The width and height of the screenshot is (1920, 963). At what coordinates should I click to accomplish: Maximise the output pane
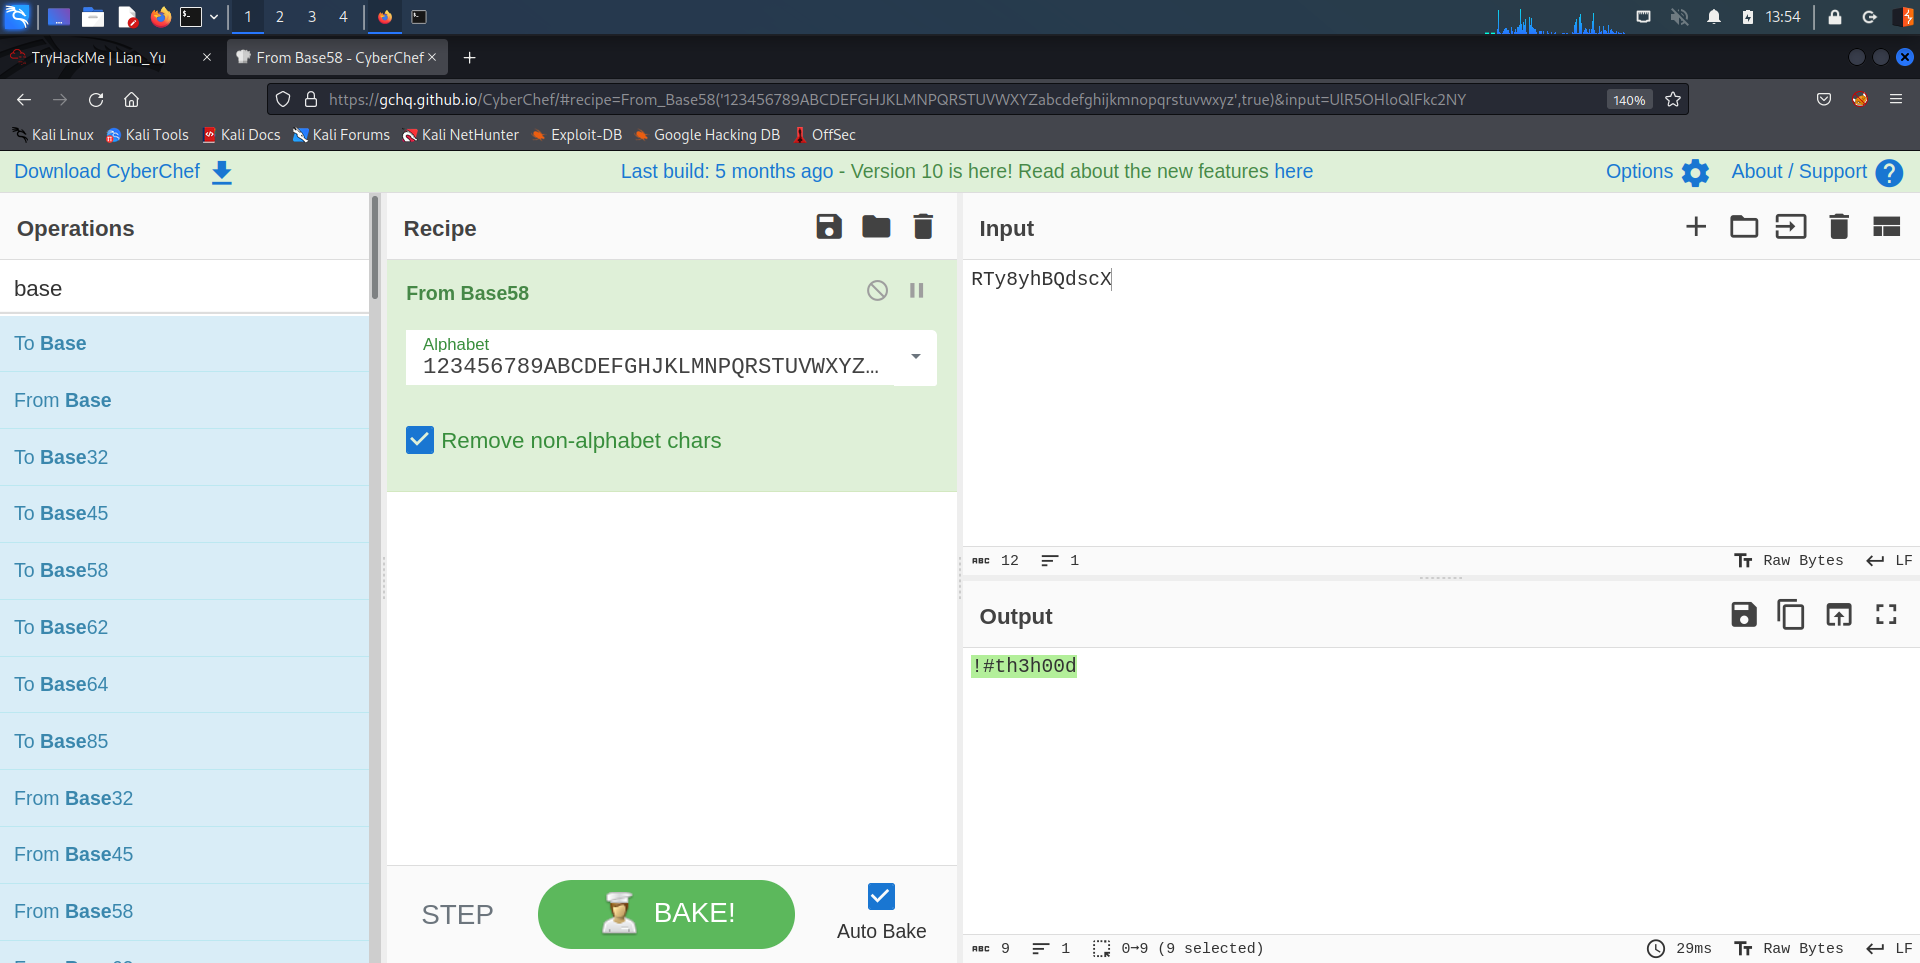(x=1885, y=615)
